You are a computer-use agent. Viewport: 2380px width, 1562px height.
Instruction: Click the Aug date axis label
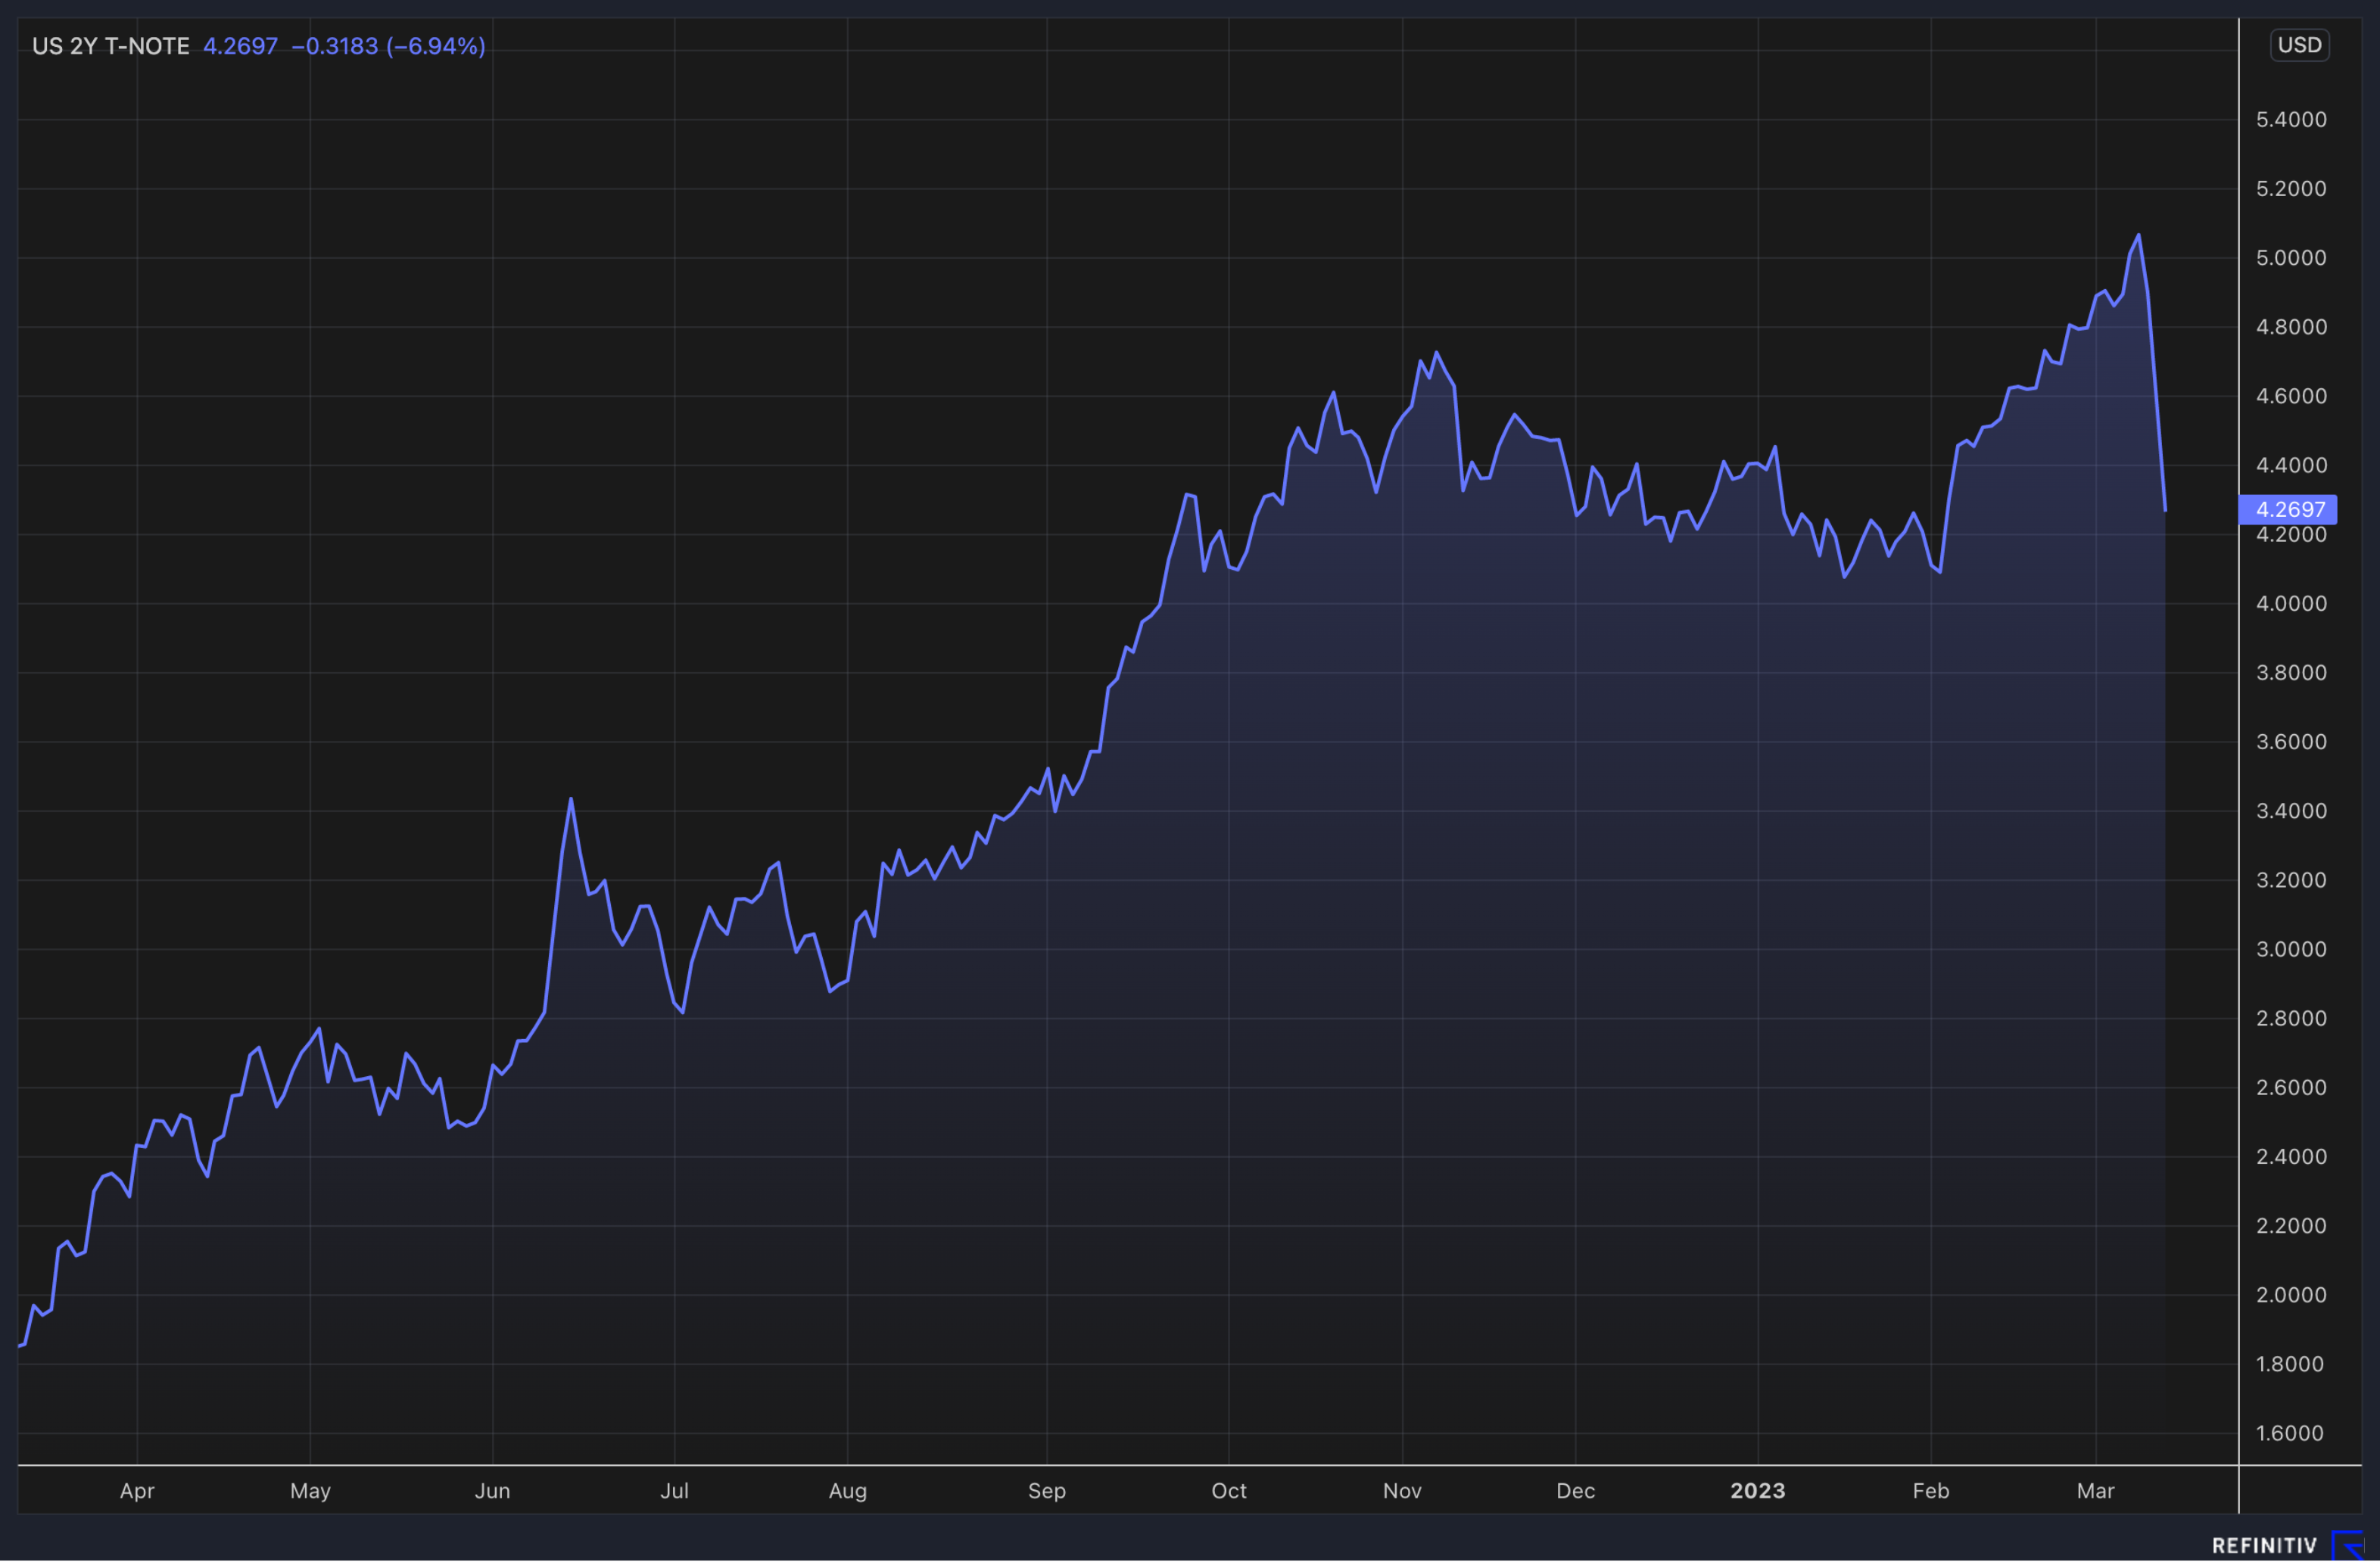tap(848, 1491)
